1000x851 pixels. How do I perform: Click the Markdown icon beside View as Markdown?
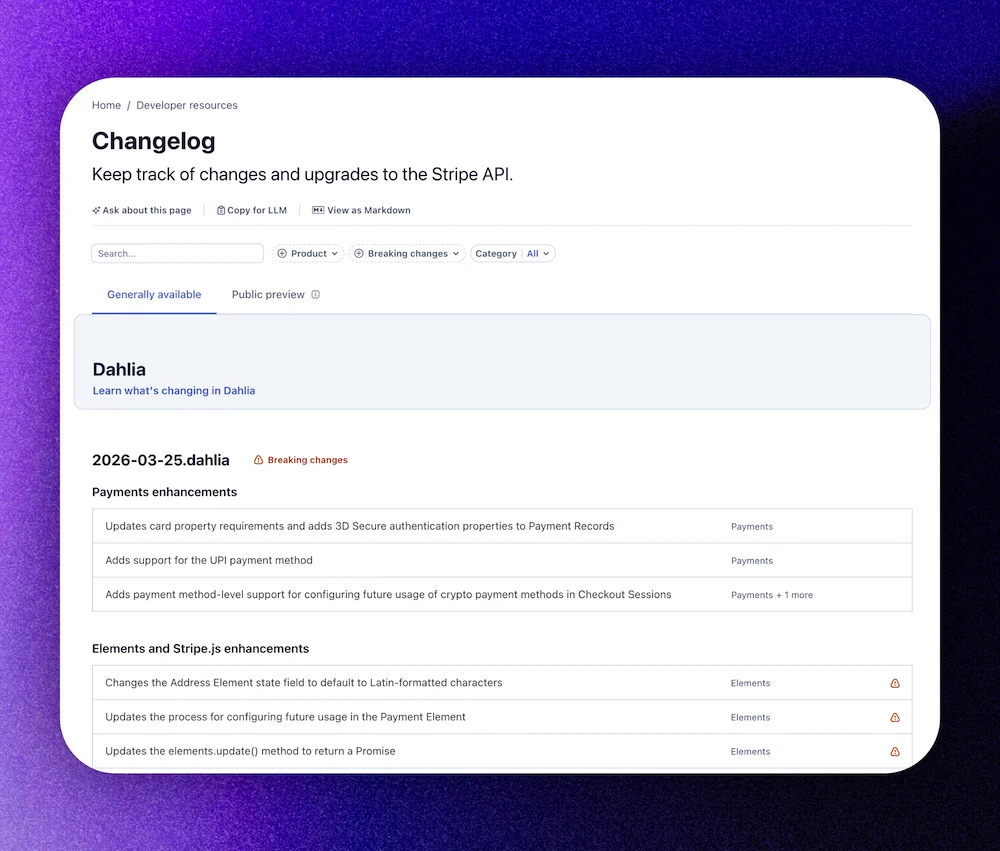pyautogui.click(x=318, y=210)
